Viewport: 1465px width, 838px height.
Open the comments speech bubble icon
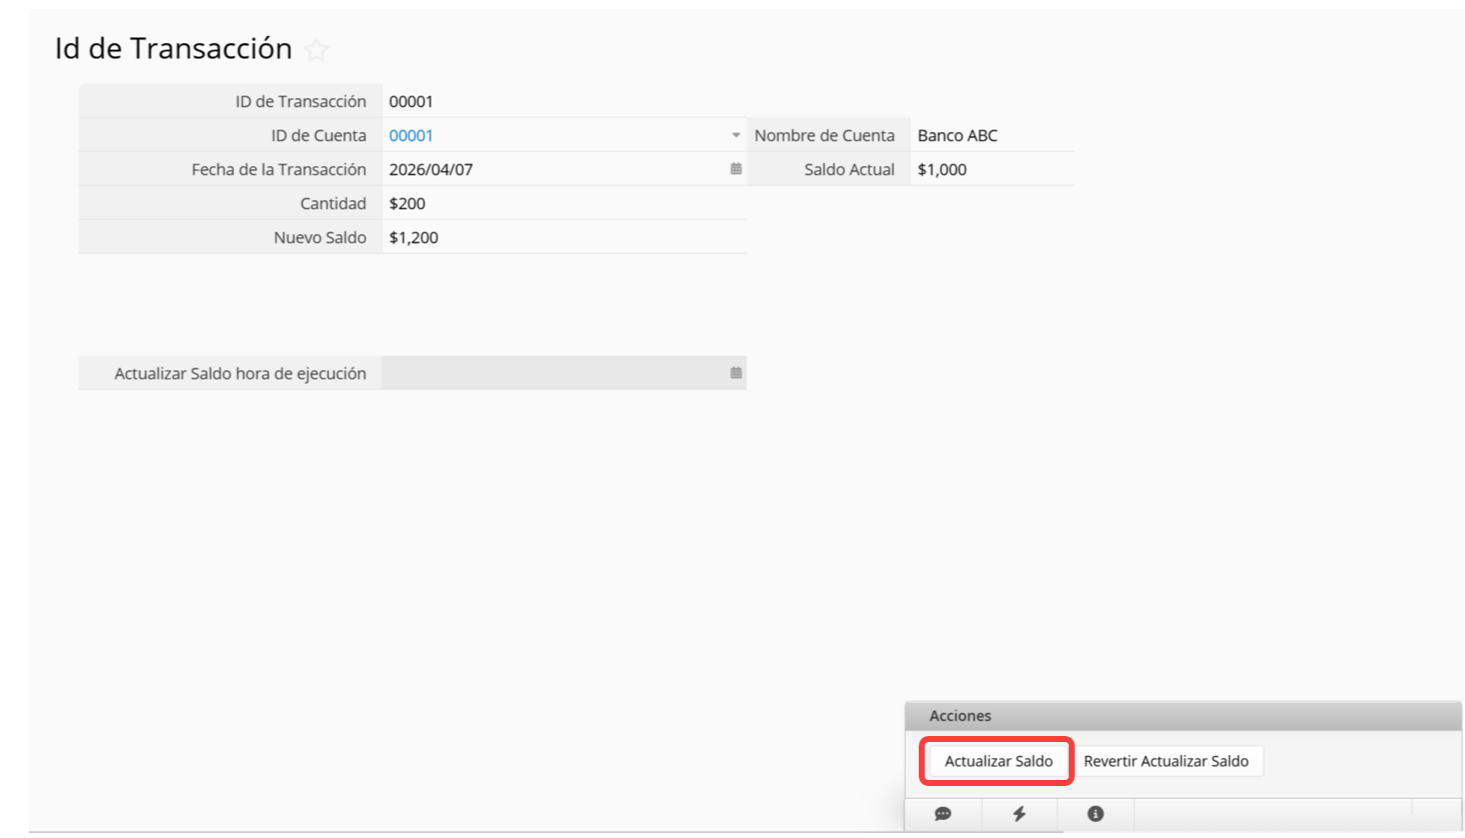tap(943, 814)
